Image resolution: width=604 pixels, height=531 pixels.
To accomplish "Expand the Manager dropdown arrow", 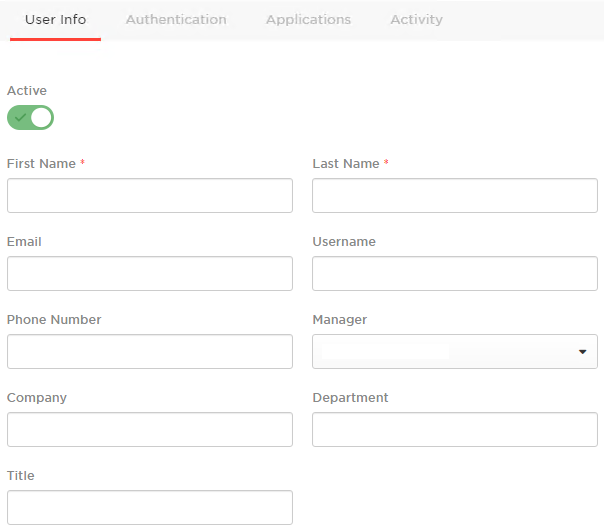I will click(582, 351).
